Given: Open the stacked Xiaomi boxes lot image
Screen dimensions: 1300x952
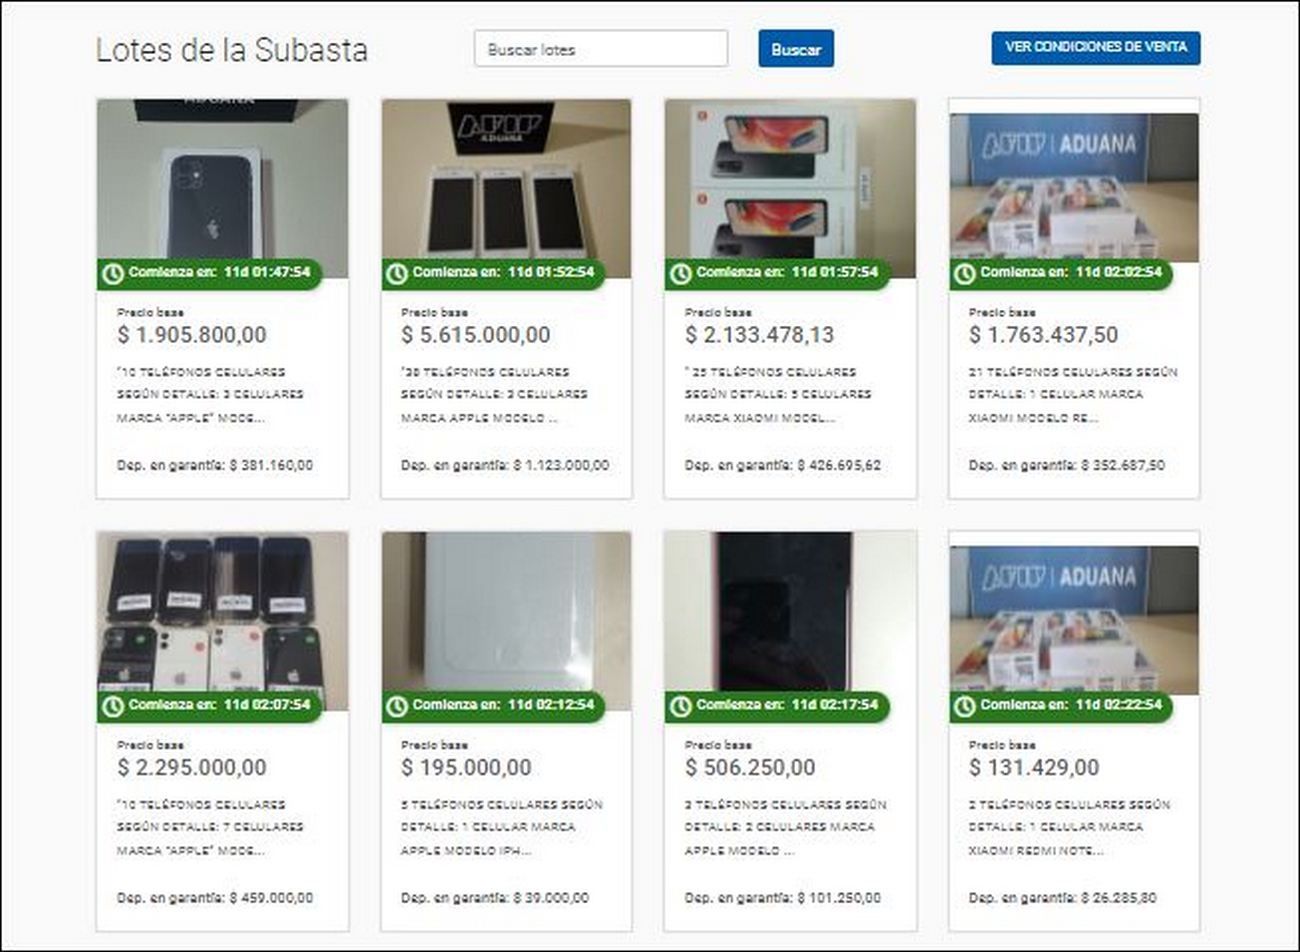Looking at the screenshot, I should click(x=790, y=188).
